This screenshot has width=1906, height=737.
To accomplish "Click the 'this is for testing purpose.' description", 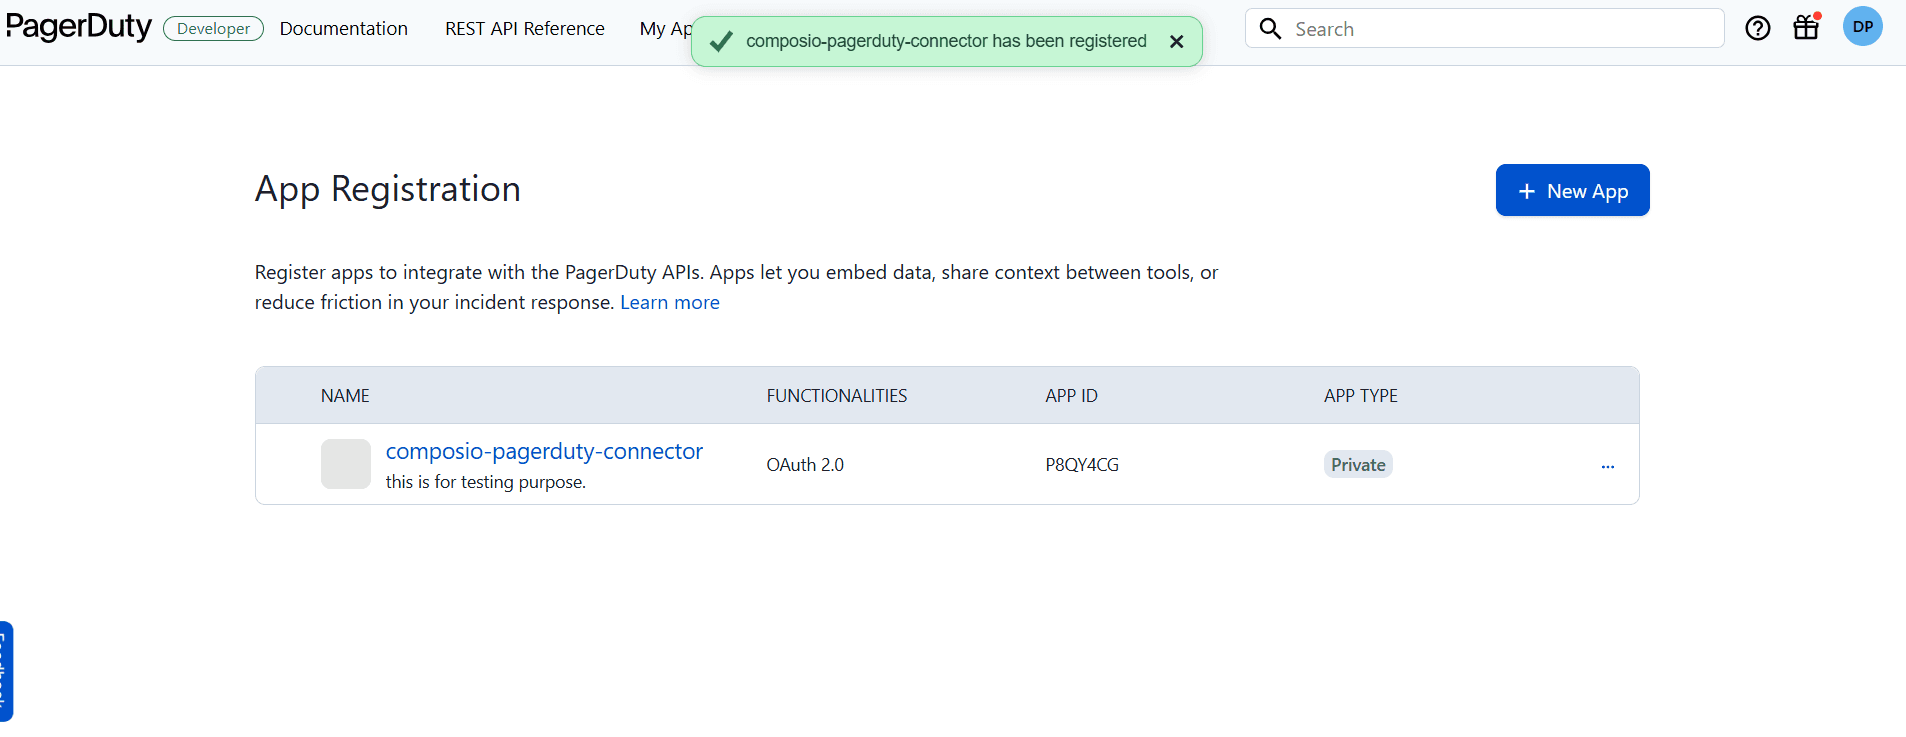I will click(x=486, y=482).
